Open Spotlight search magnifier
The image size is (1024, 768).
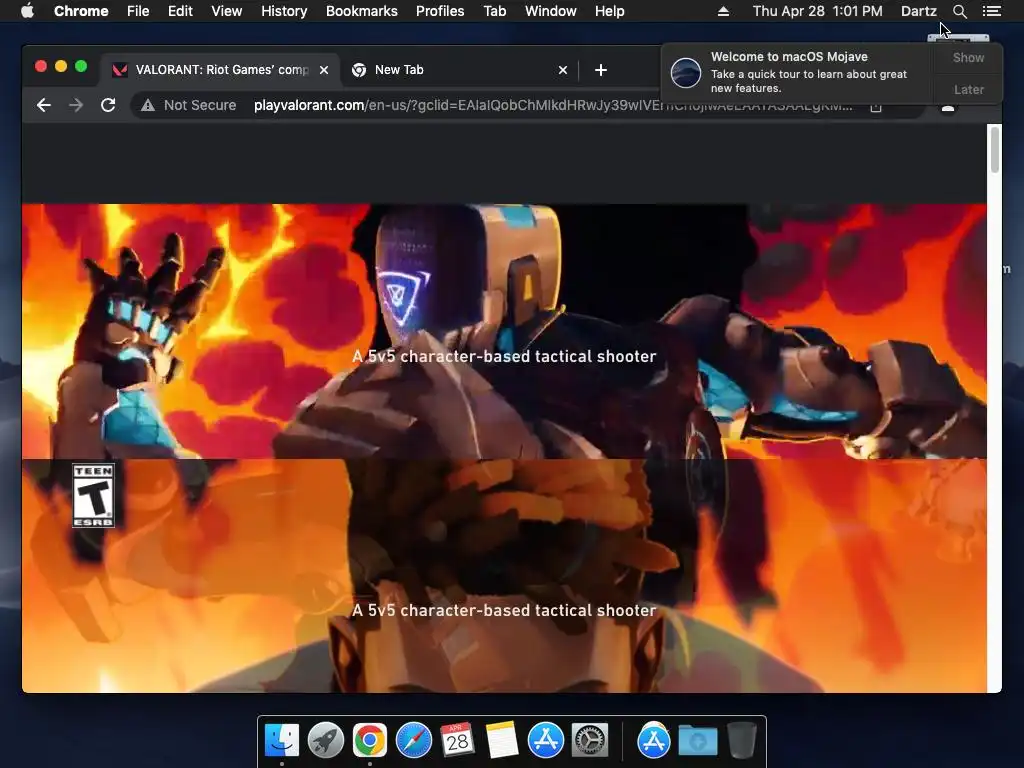coord(959,11)
